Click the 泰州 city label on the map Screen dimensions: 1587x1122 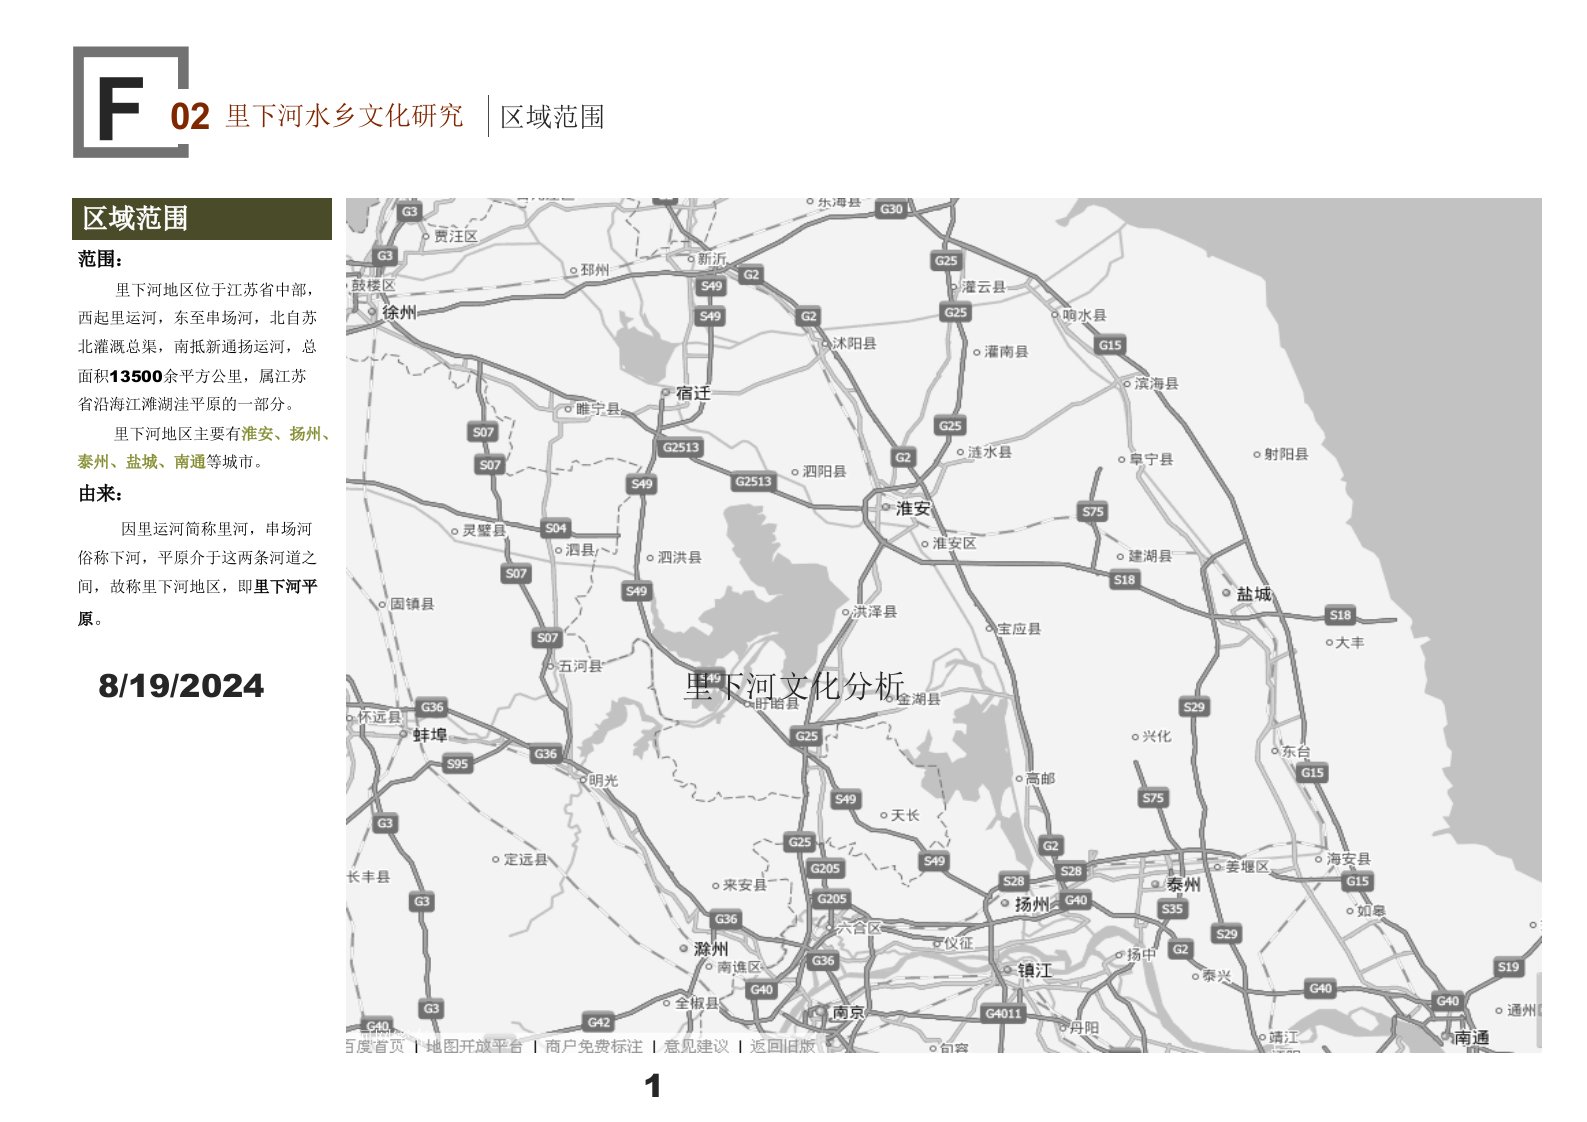[x=1183, y=884]
